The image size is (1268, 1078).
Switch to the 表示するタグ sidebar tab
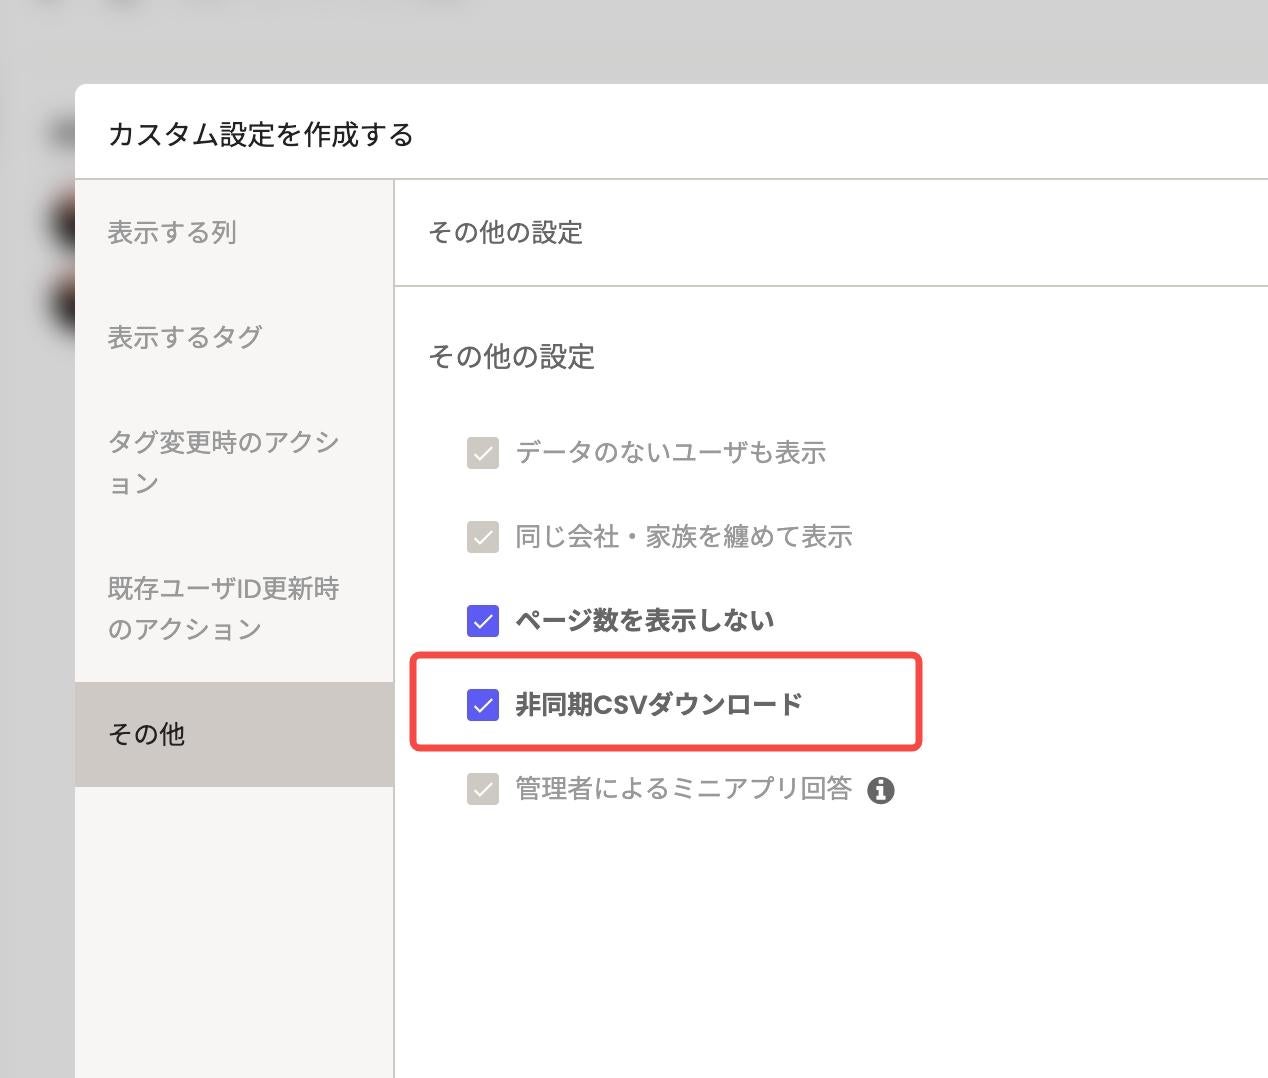[x=185, y=337]
